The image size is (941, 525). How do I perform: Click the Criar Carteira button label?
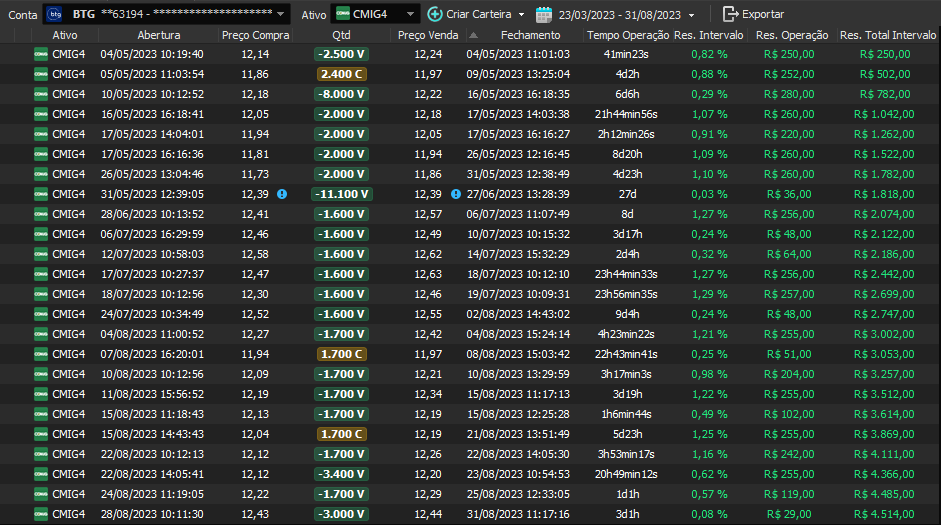pos(479,14)
